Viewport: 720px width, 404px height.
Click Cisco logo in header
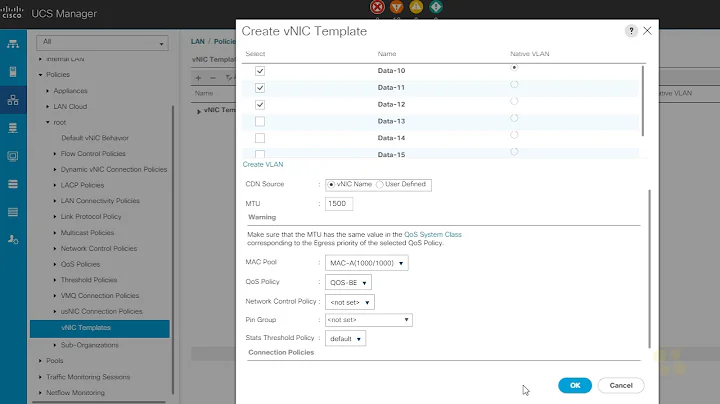click(12, 12)
